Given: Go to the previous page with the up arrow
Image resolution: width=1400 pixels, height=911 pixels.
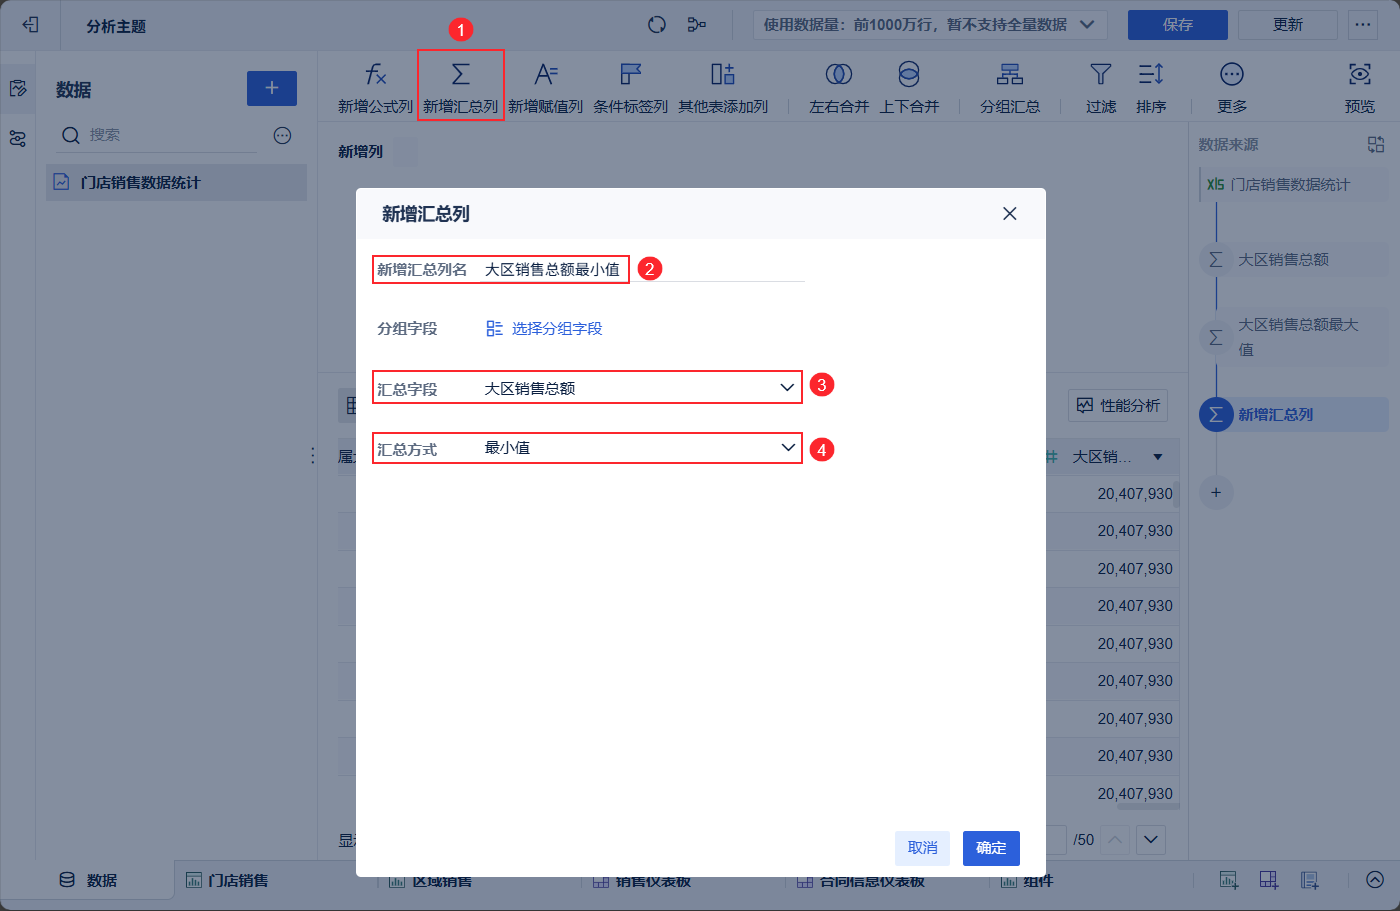Looking at the screenshot, I should [1116, 840].
